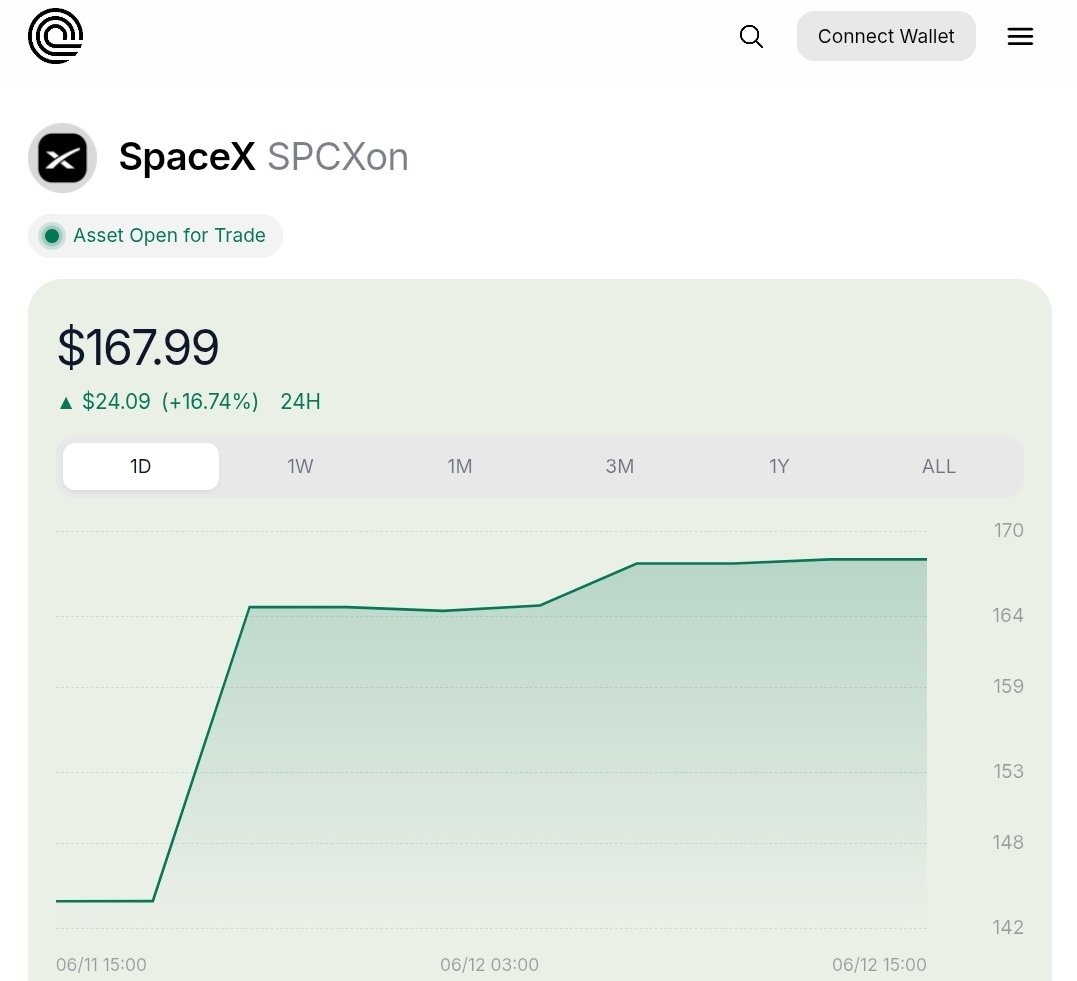This screenshot has width=1077, height=981.
Task: Click the Asset Open for Trade badge
Action: 155,236
